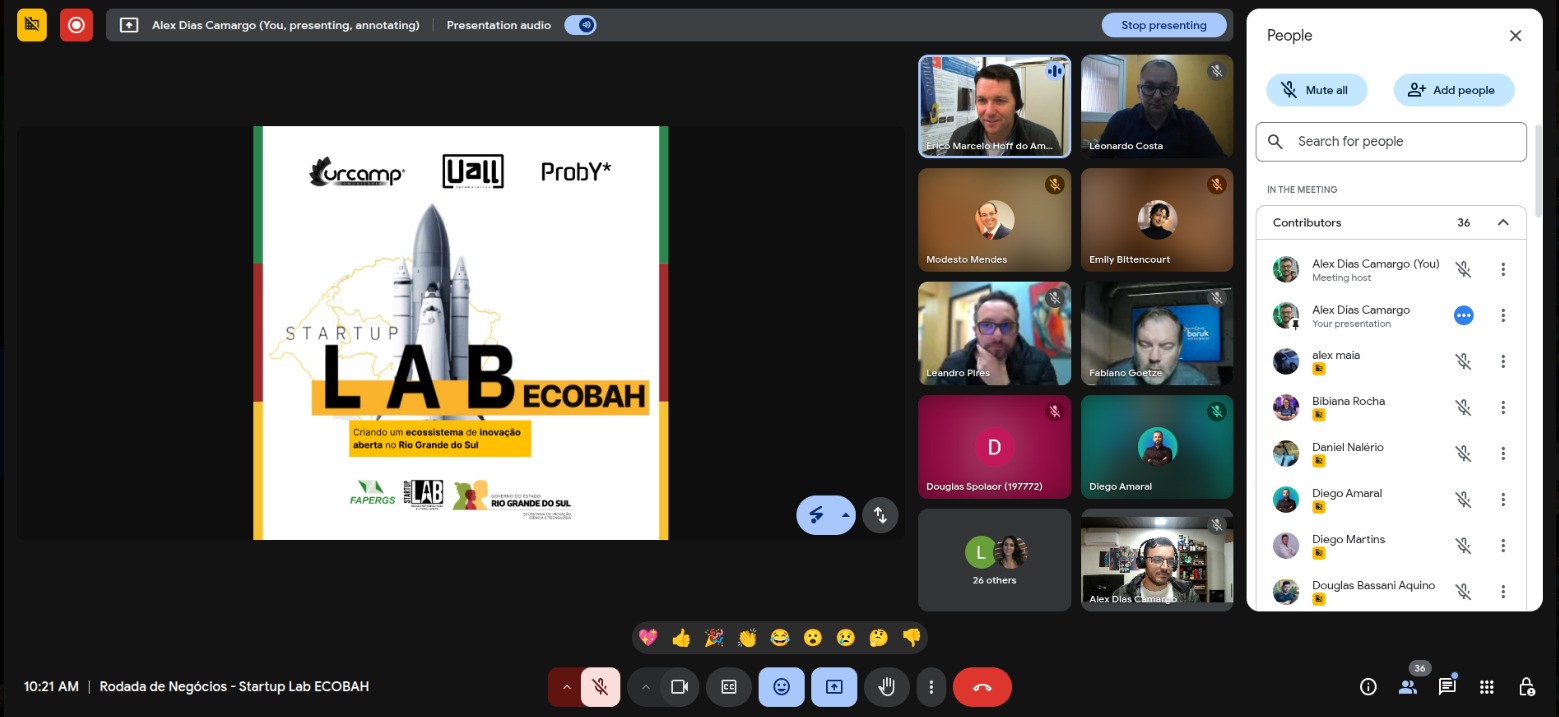Open the 26 others tile
Image resolution: width=1559 pixels, height=717 pixels.
point(995,560)
